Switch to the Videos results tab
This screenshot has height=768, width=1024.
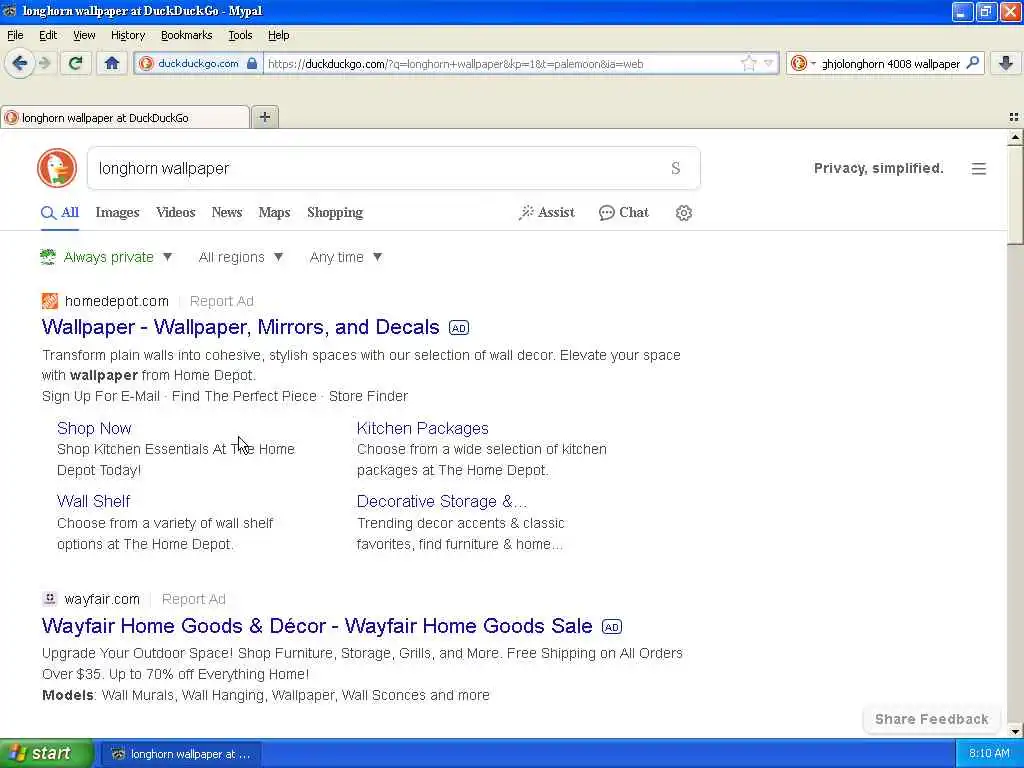176,213
